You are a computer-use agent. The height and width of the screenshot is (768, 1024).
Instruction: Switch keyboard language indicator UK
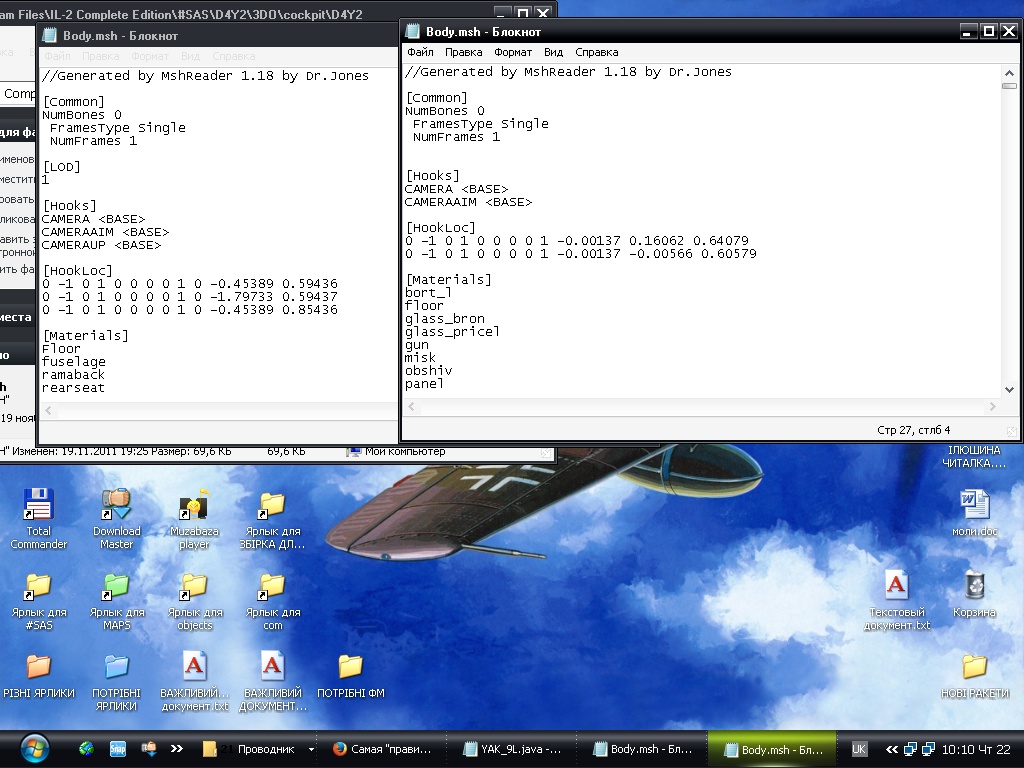coord(859,749)
